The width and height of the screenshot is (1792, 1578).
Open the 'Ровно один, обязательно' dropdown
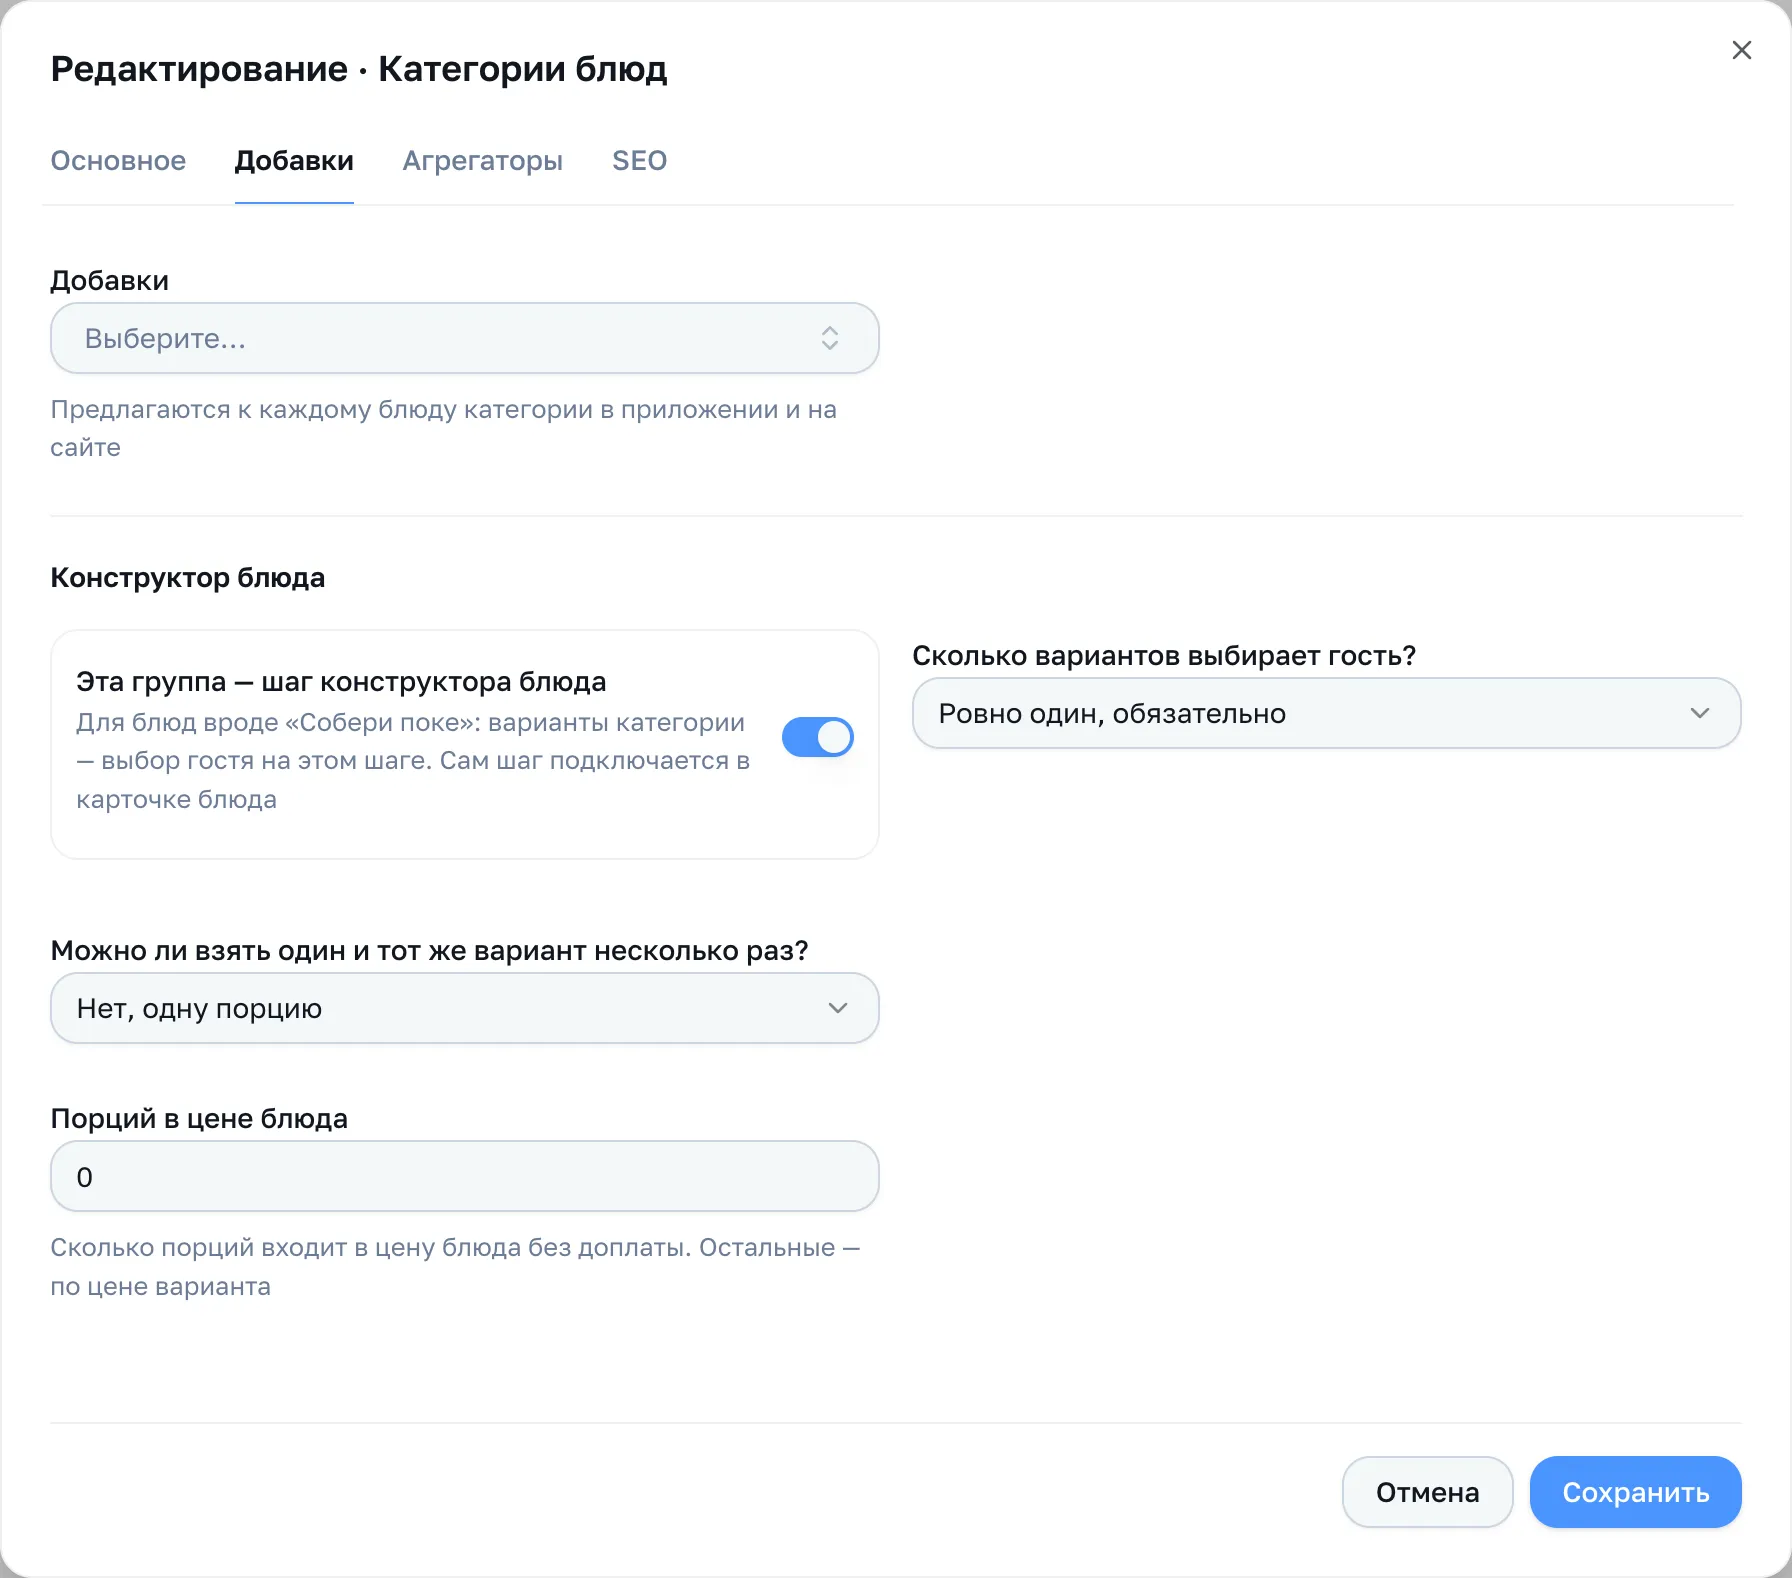point(1326,713)
